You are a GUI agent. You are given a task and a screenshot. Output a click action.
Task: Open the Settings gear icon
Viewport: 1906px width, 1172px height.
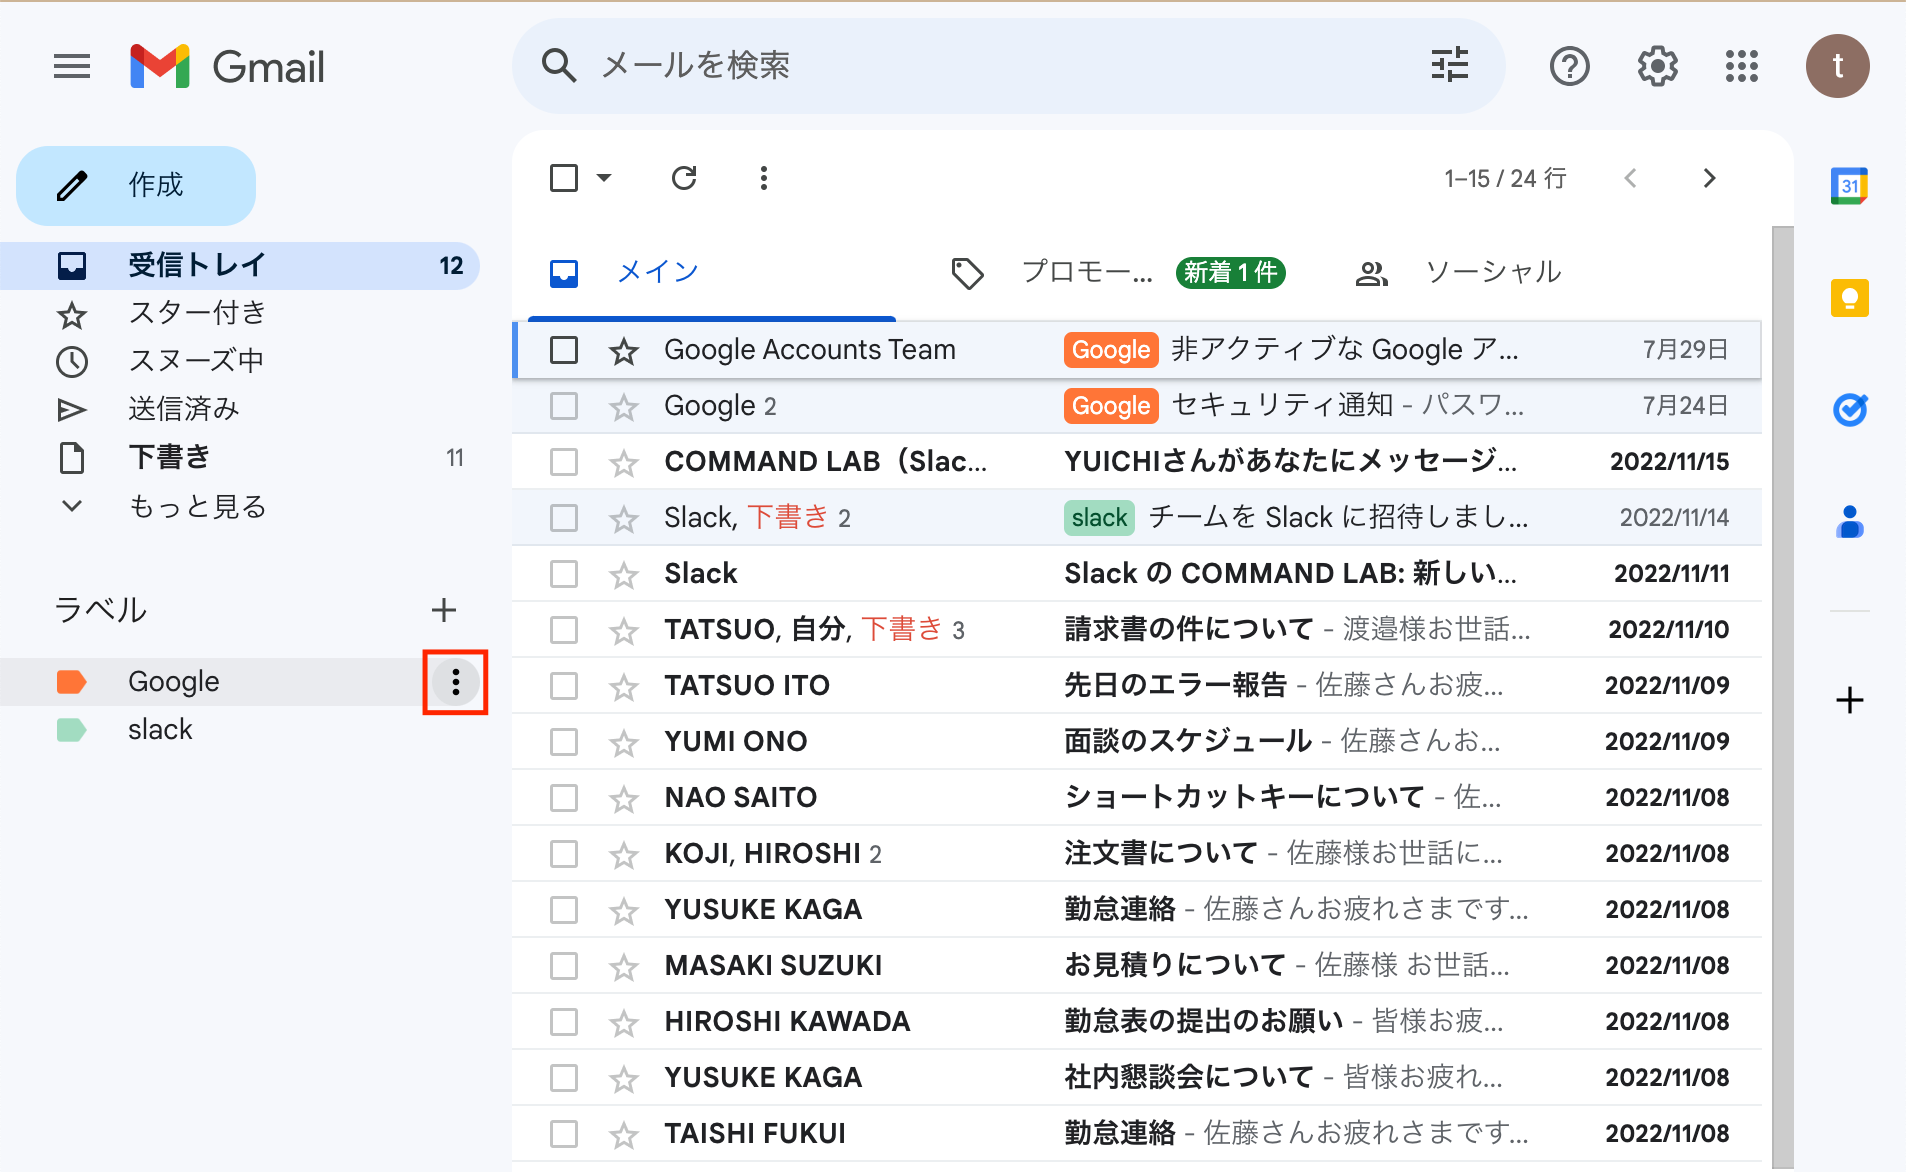tap(1658, 67)
